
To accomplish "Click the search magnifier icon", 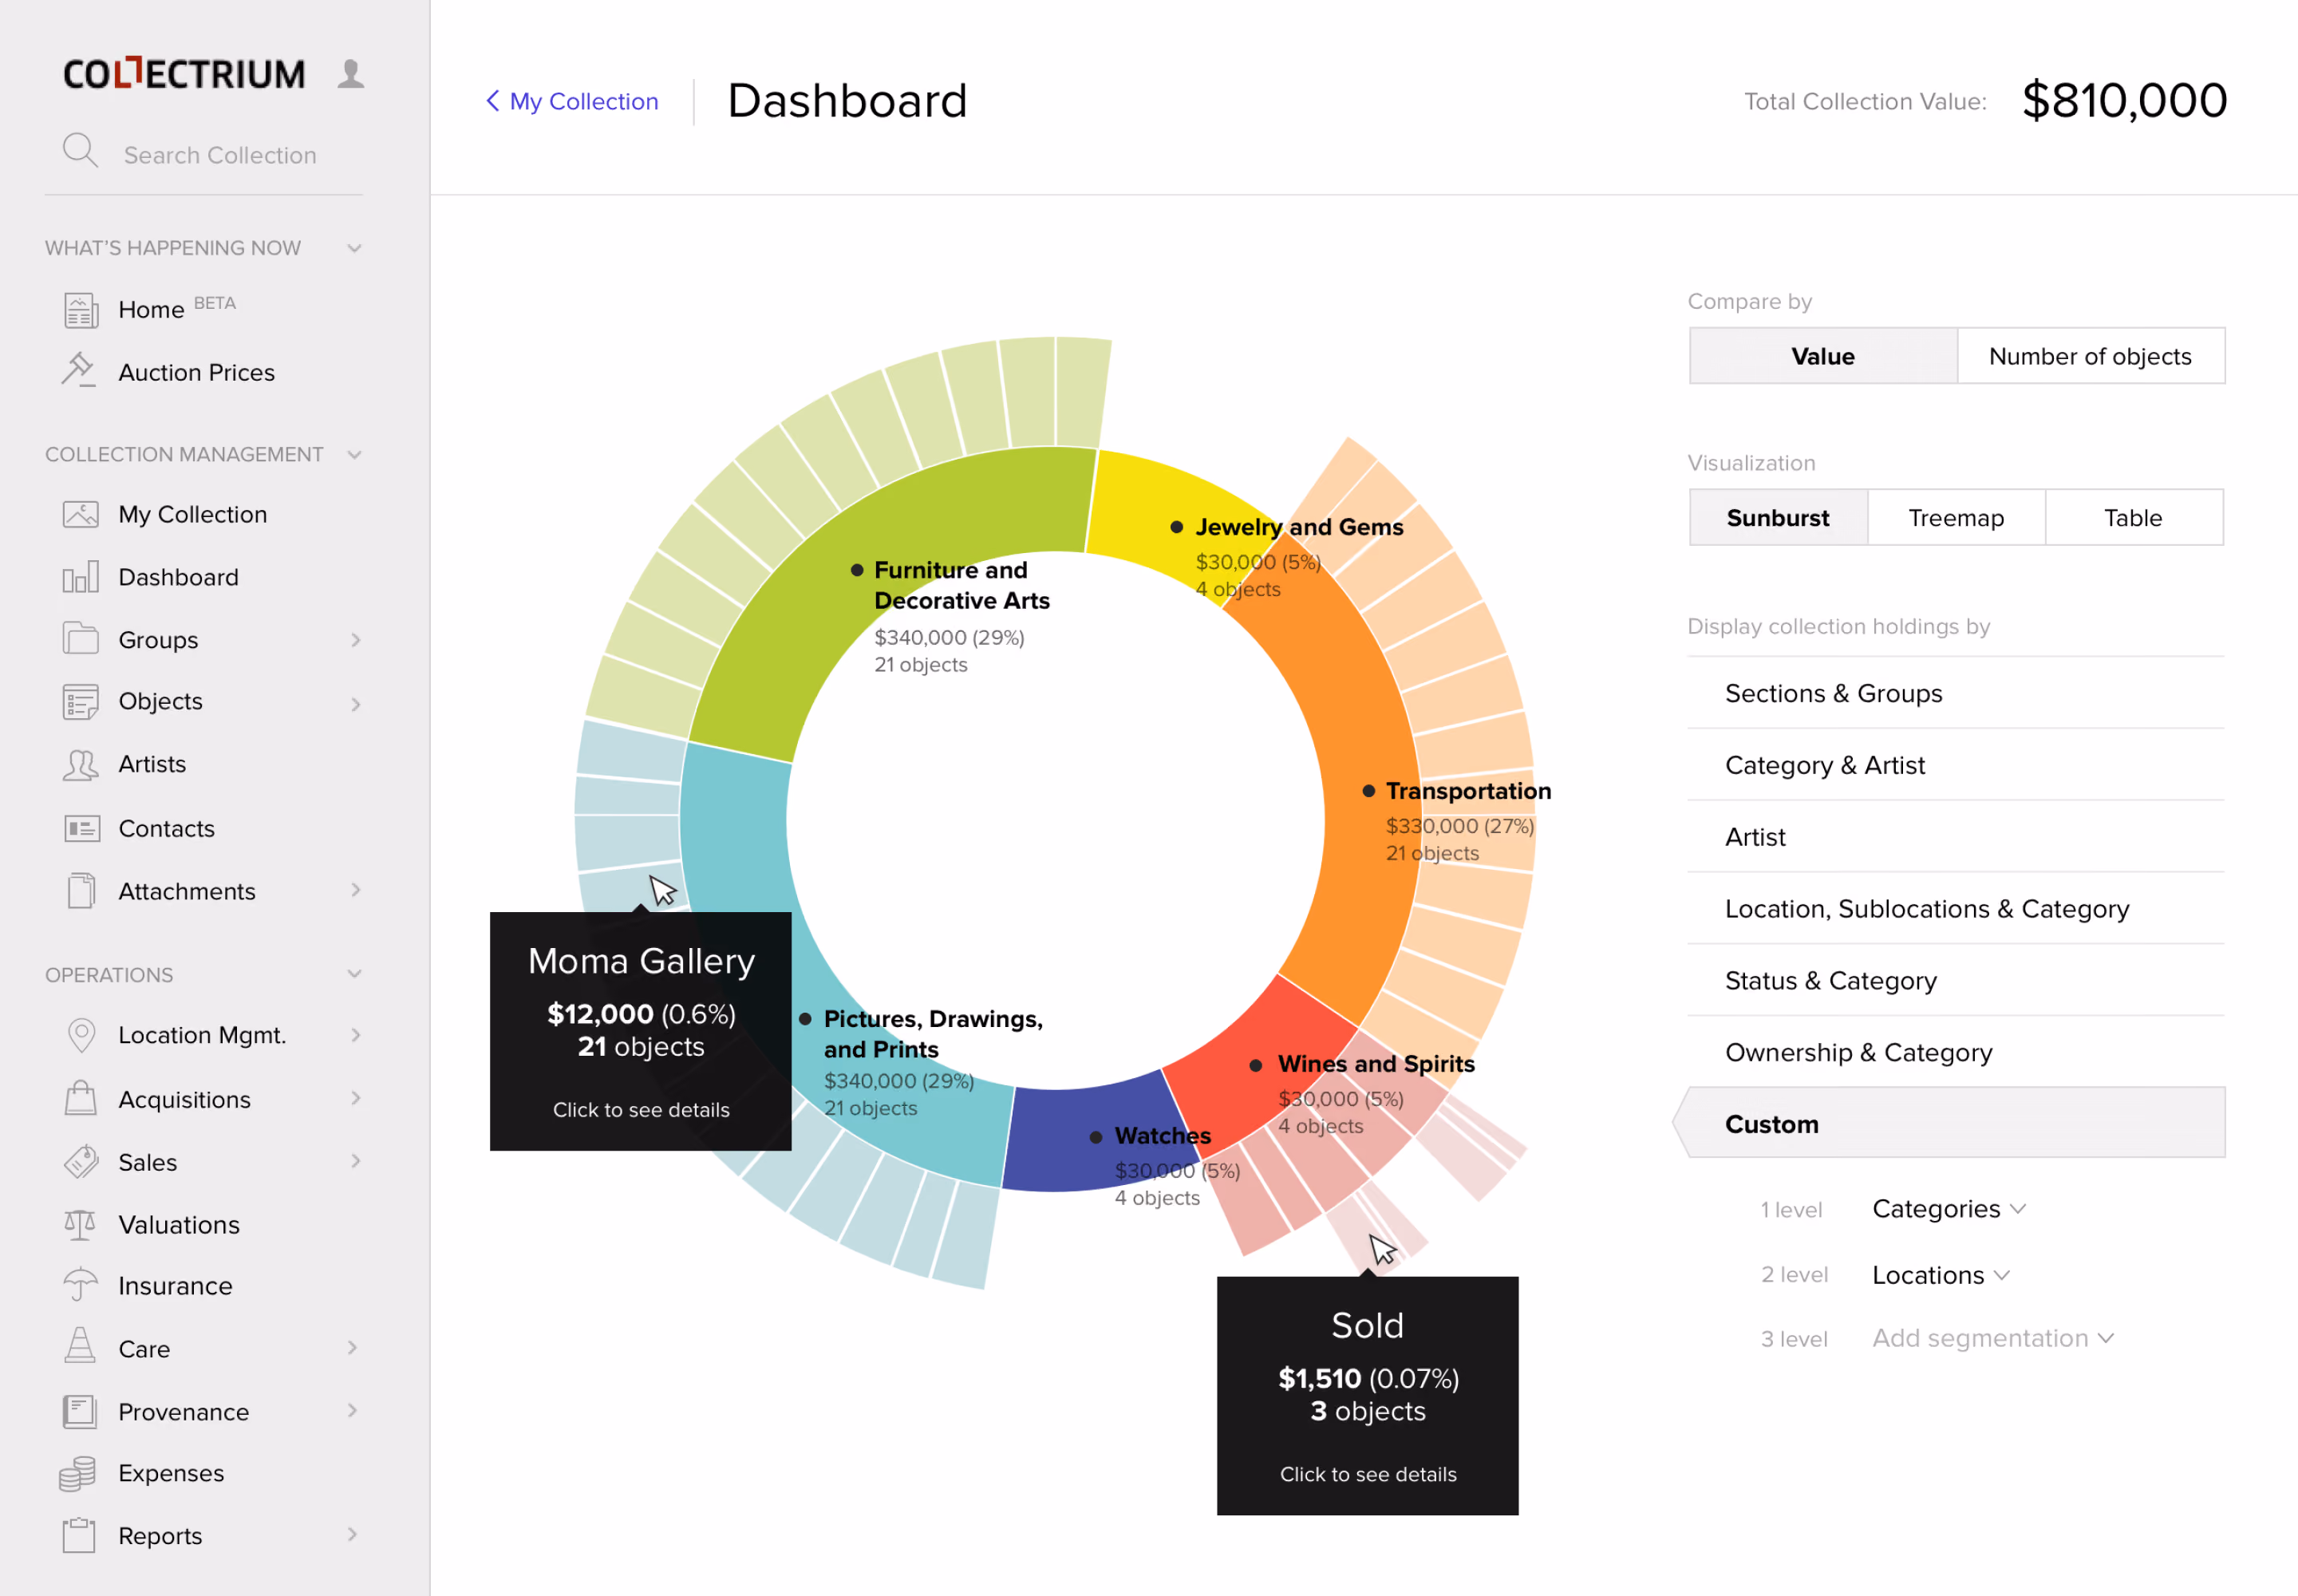I will [80, 151].
